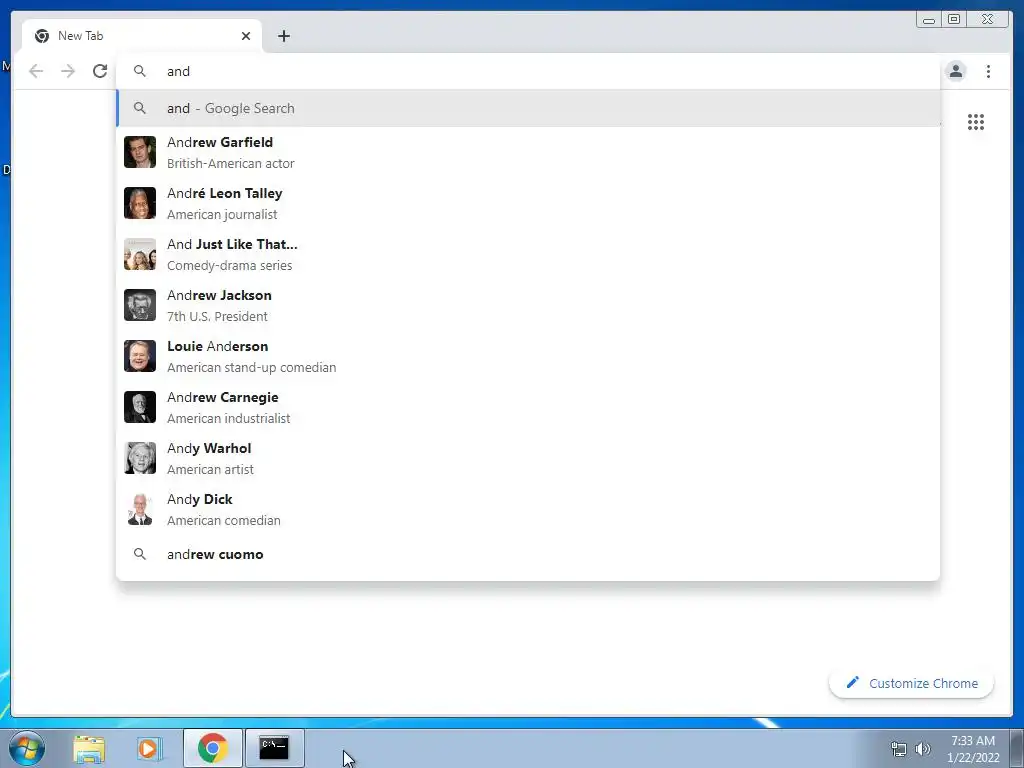Close the New Tab tab
The height and width of the screenshot is (768, 1024).
click(x=246, y=36)
